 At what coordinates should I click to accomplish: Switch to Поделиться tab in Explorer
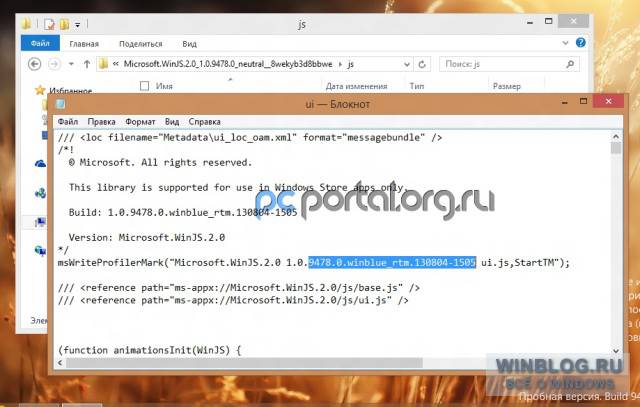tap(140, 44)
